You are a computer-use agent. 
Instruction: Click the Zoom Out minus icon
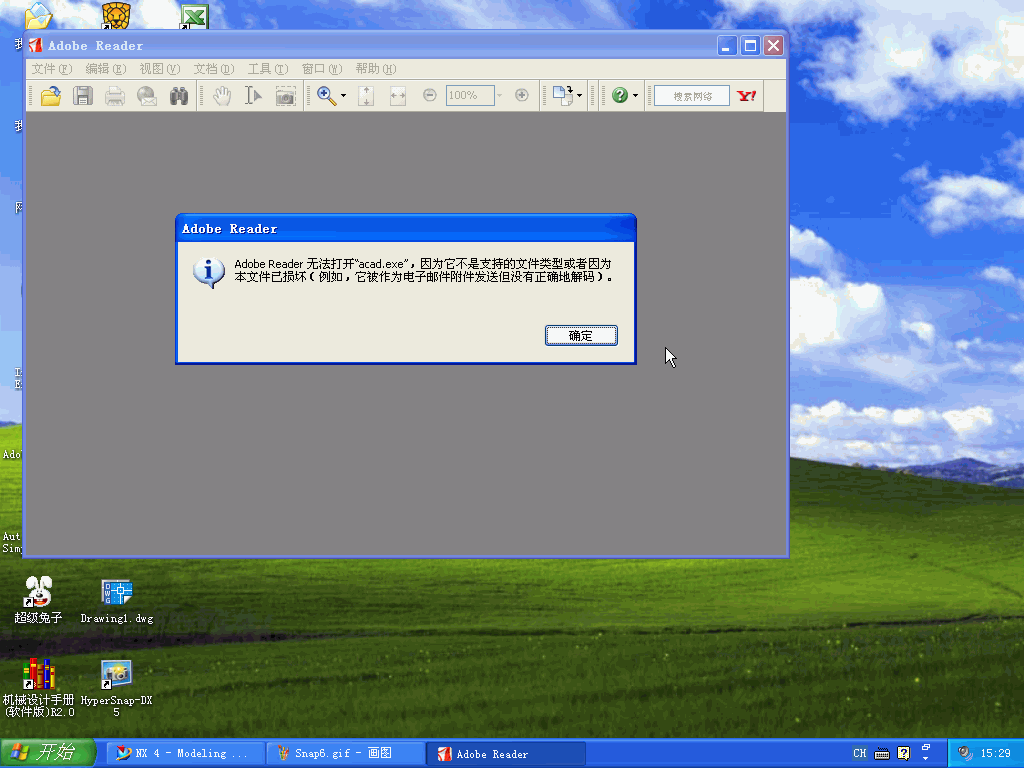pyautogui.click(x=430, y=95)
